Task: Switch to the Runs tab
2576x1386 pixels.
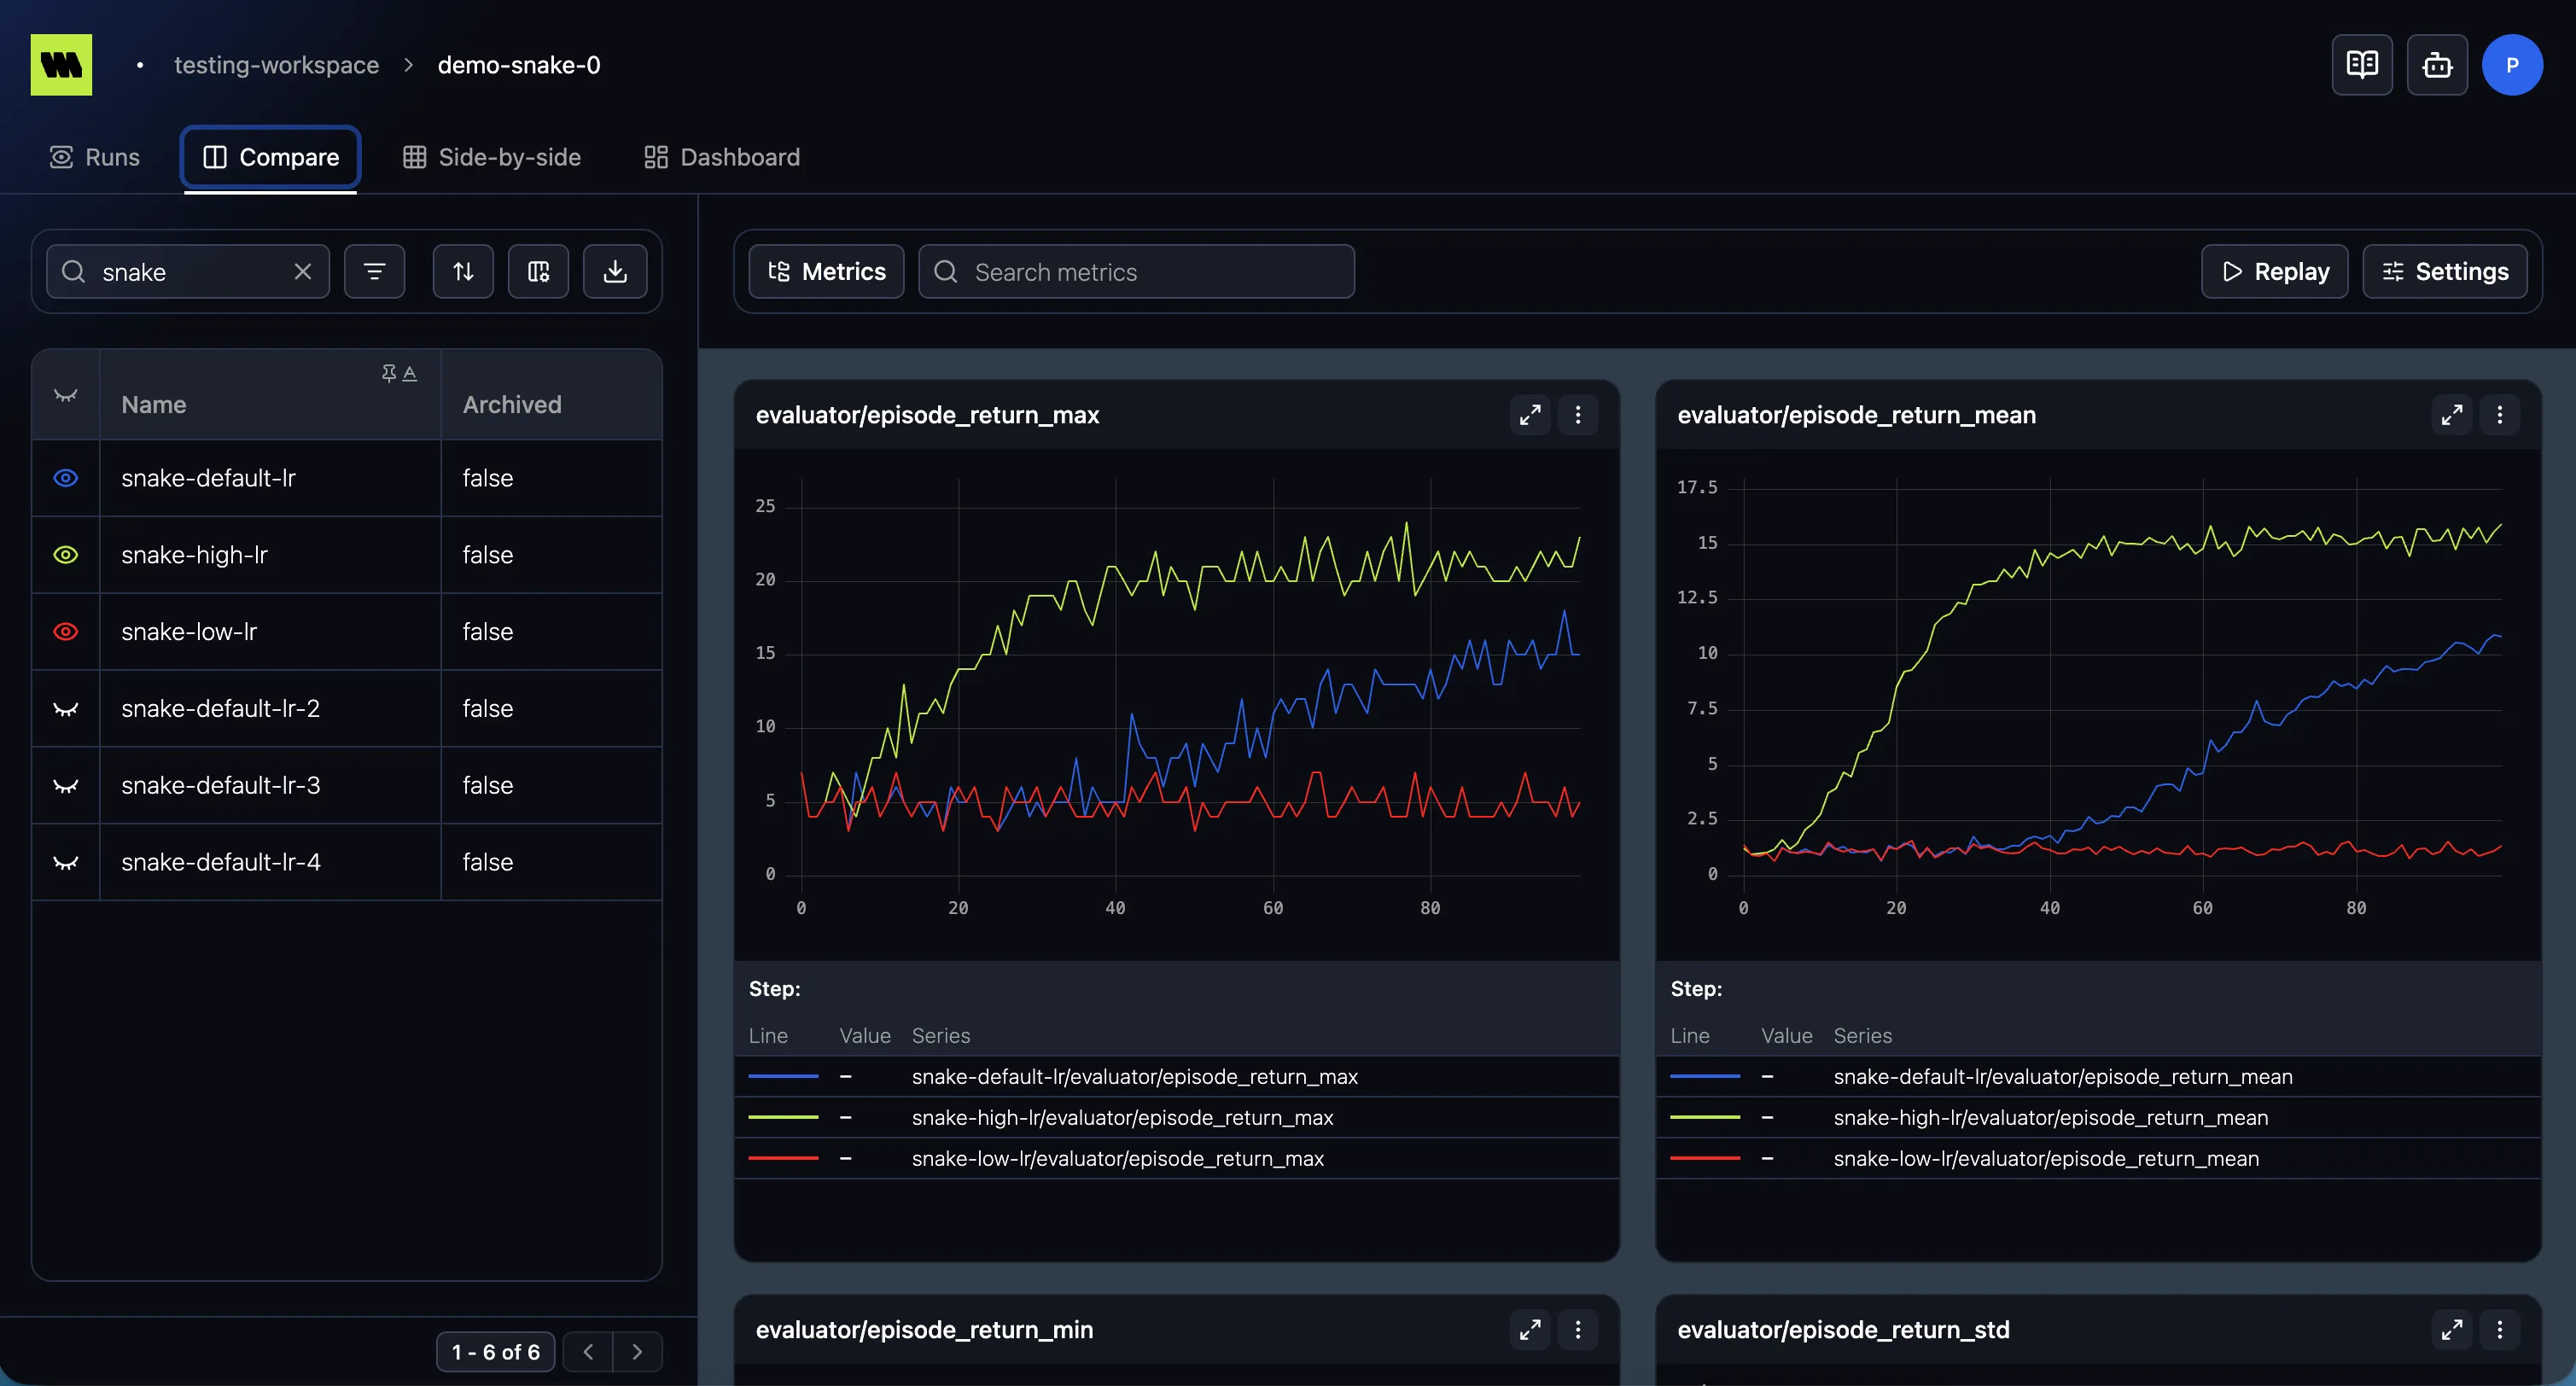Action: coord(95,157)
